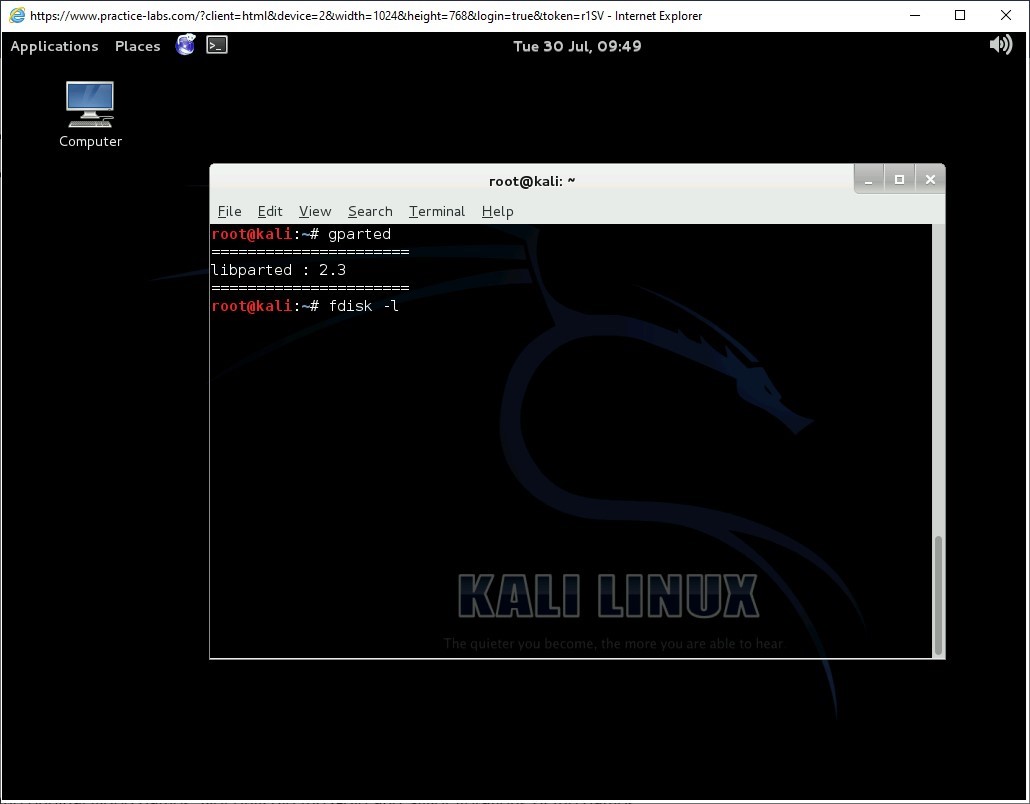The width and height of the screenshot is (1030, 804).
Task: Maximize the root@kali terminal window
Action: point(899,180)
